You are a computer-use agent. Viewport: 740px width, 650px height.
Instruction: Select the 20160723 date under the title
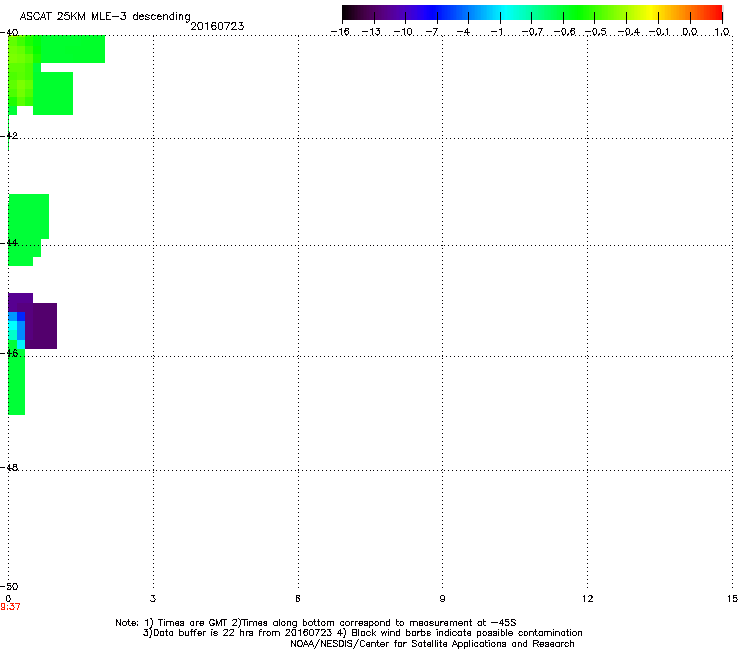coord(217,26)
